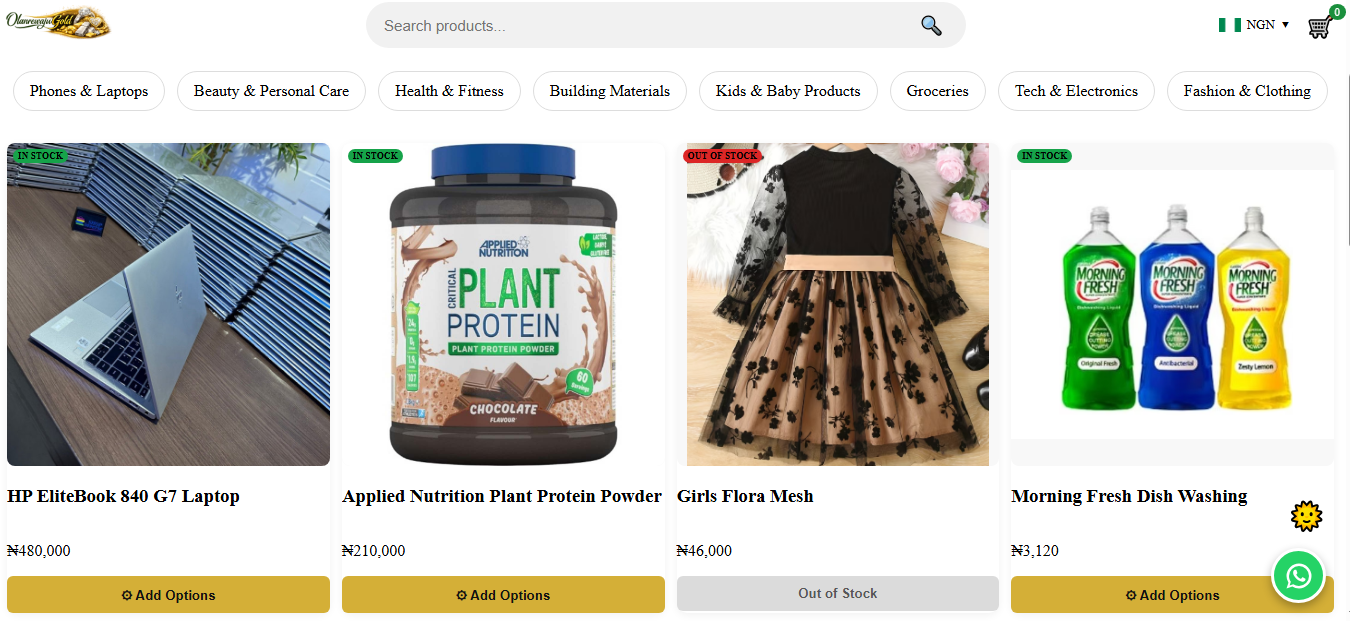Image resolution: width=1350 pixels, height=621 pixels.
Task: Click the Girls Flora Mesh product title
Action: pyautogui.click(x=745, y=496)
